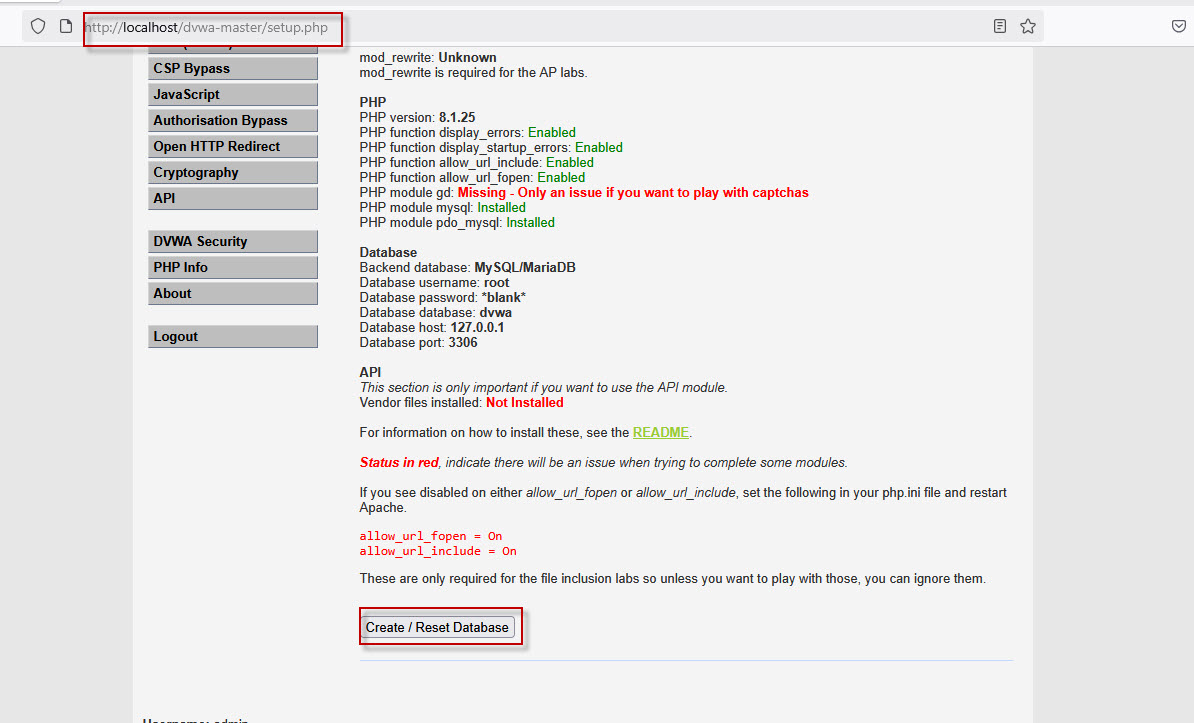Click Database port 3306 value

point(463,343)
